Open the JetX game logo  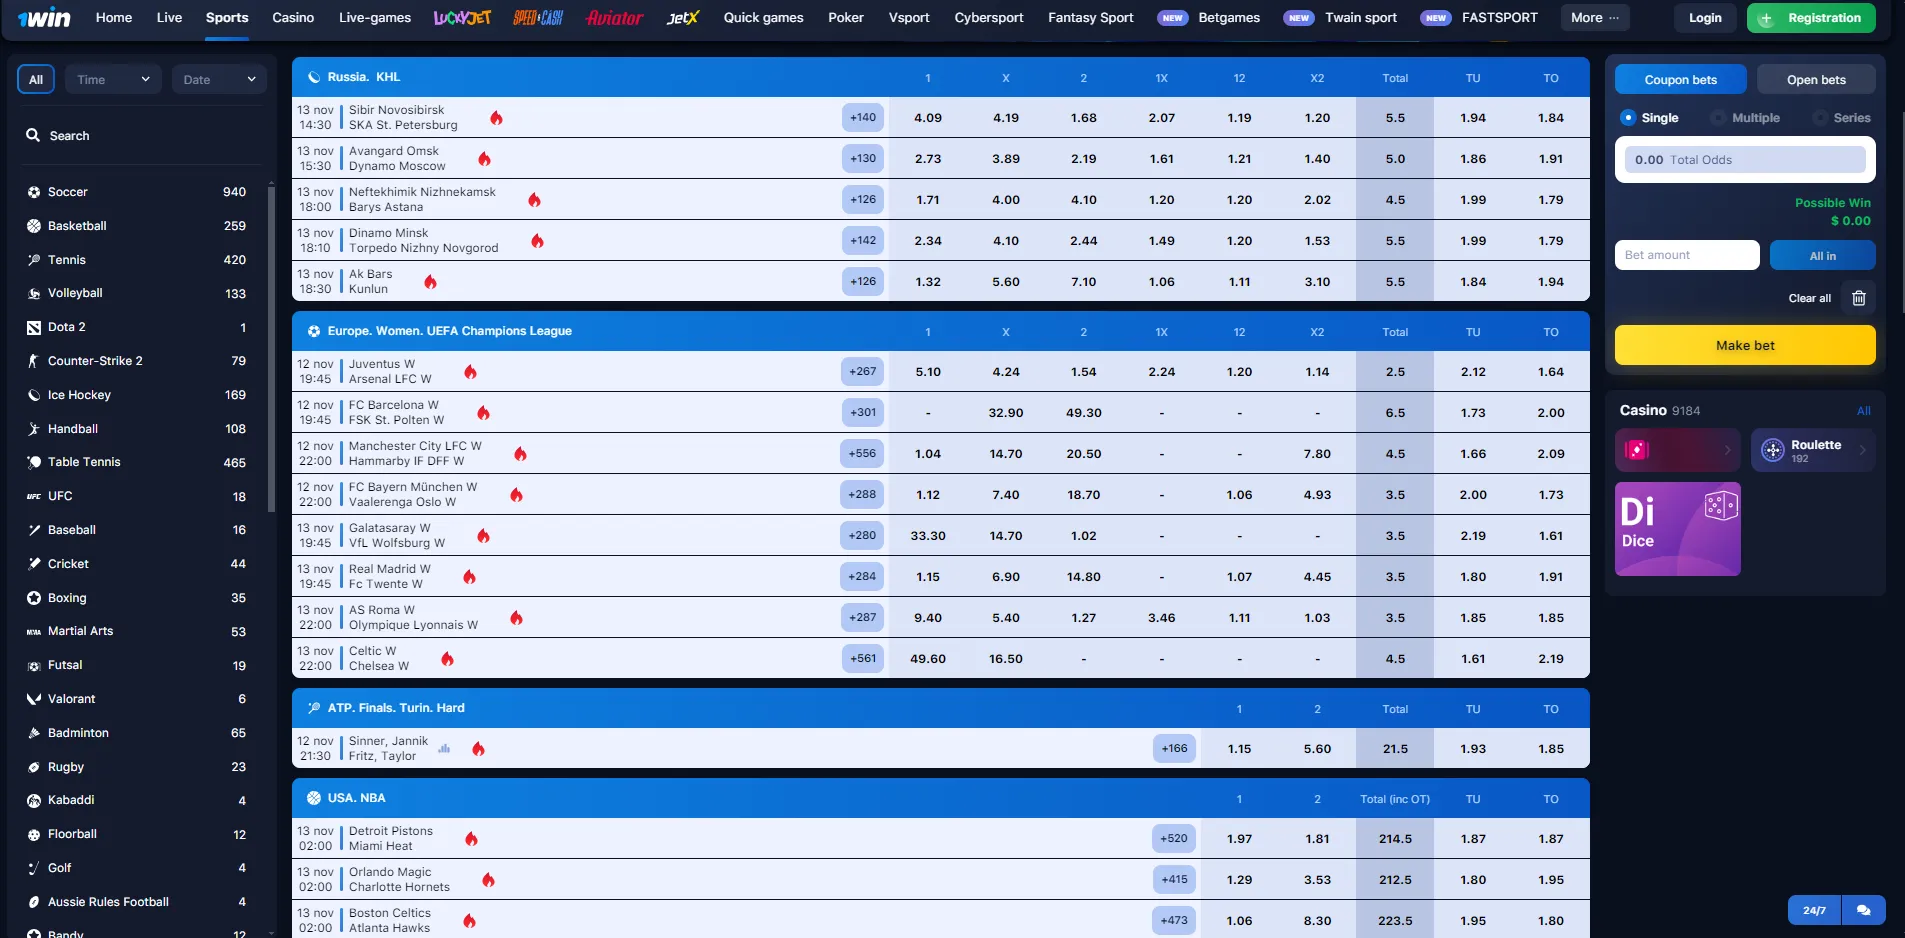(683, 18)
